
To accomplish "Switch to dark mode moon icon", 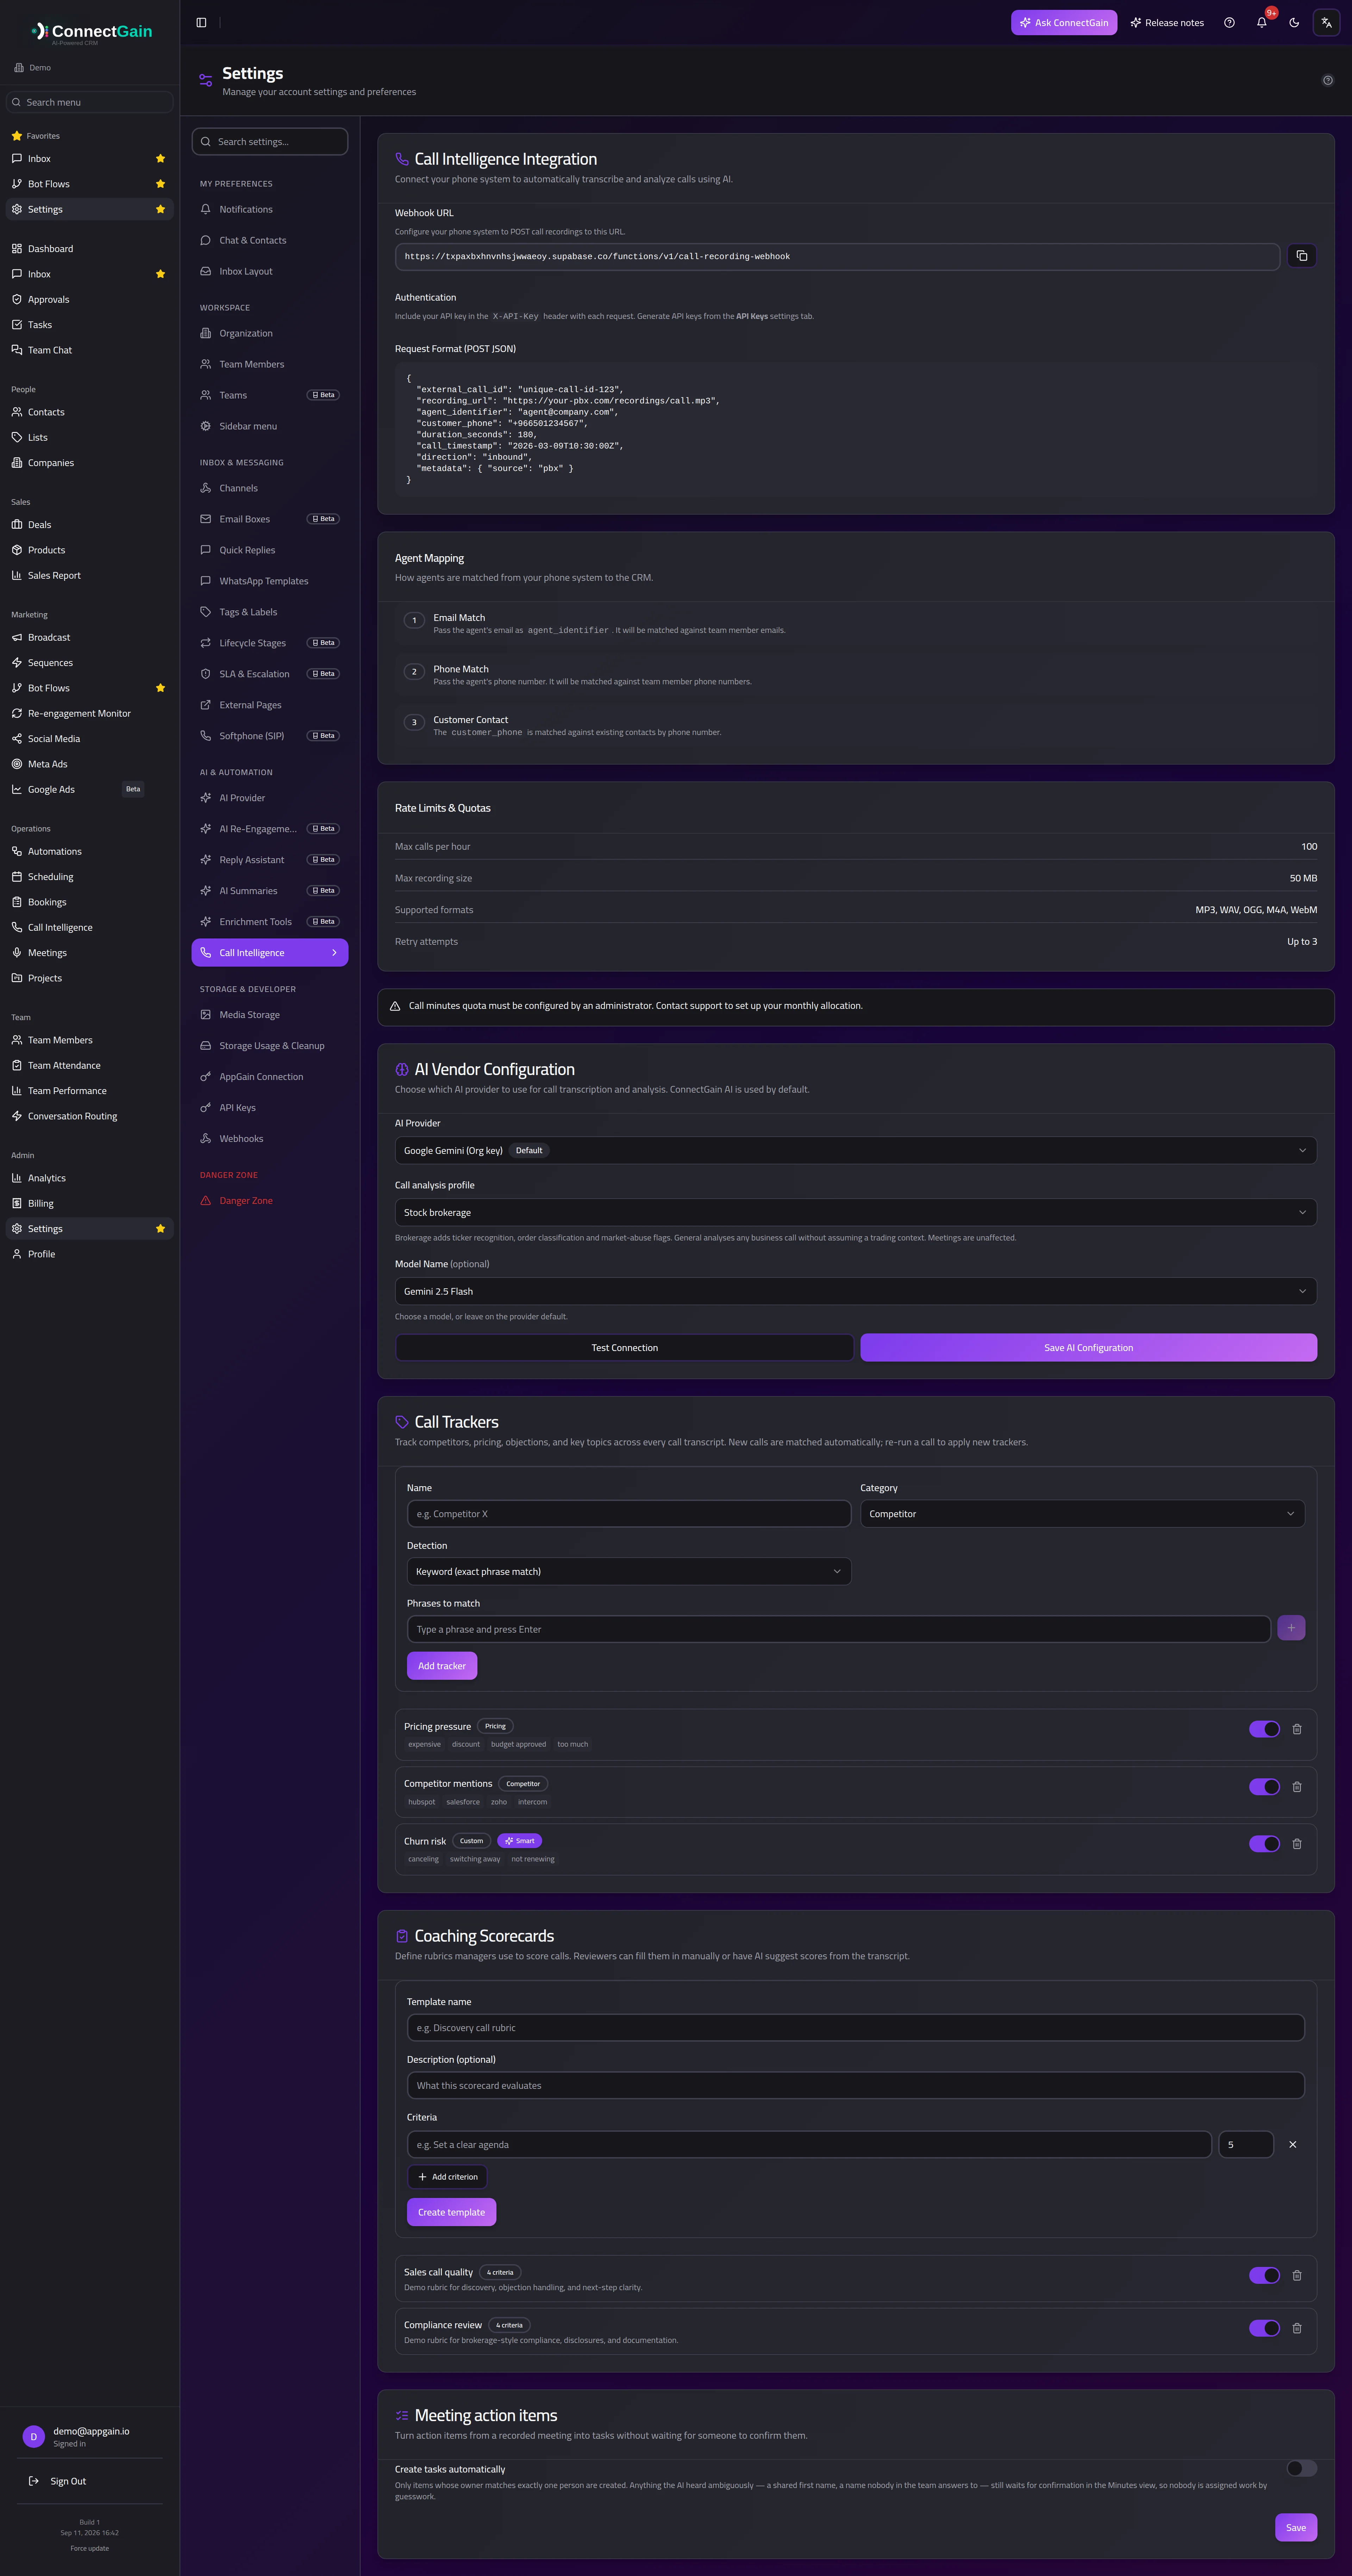I will (1294, 22).
